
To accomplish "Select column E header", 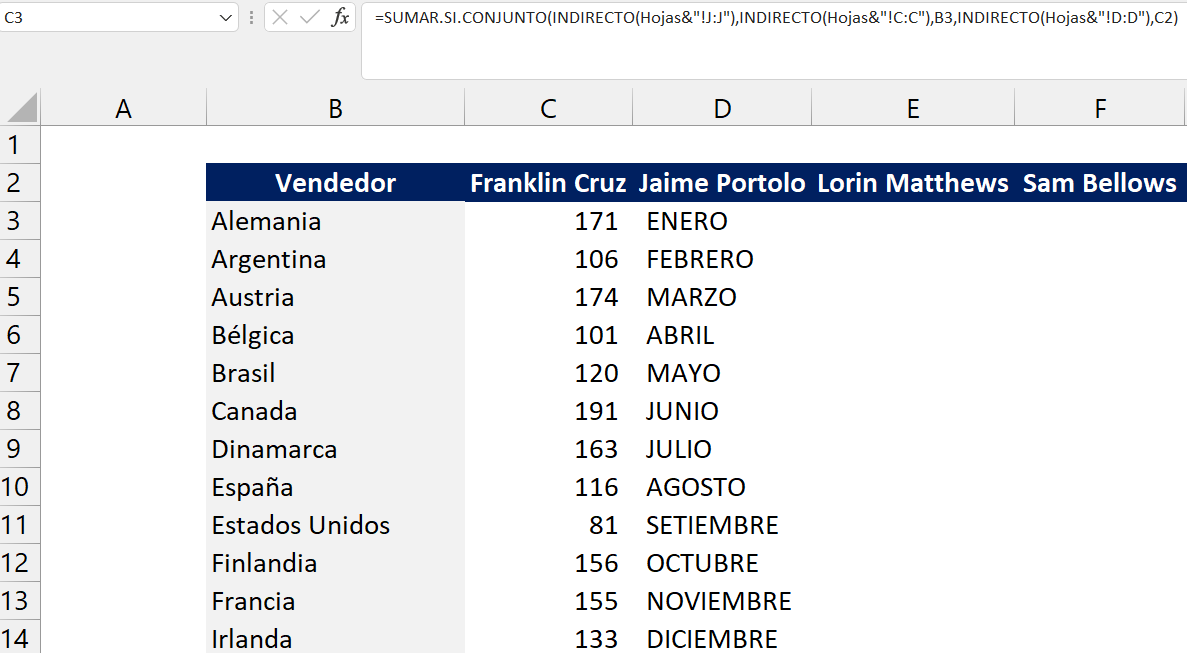I will [x=912, y=109].
